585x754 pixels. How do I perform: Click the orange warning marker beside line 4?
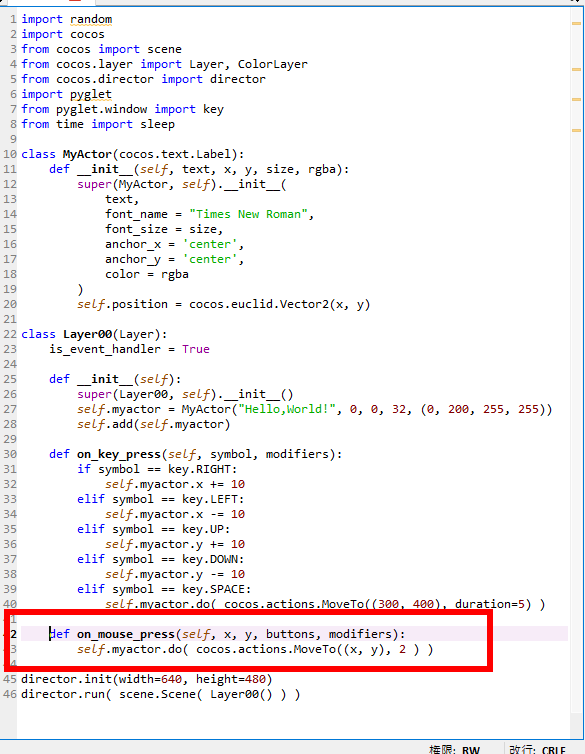pyautogui.click(x=576, y=69)
